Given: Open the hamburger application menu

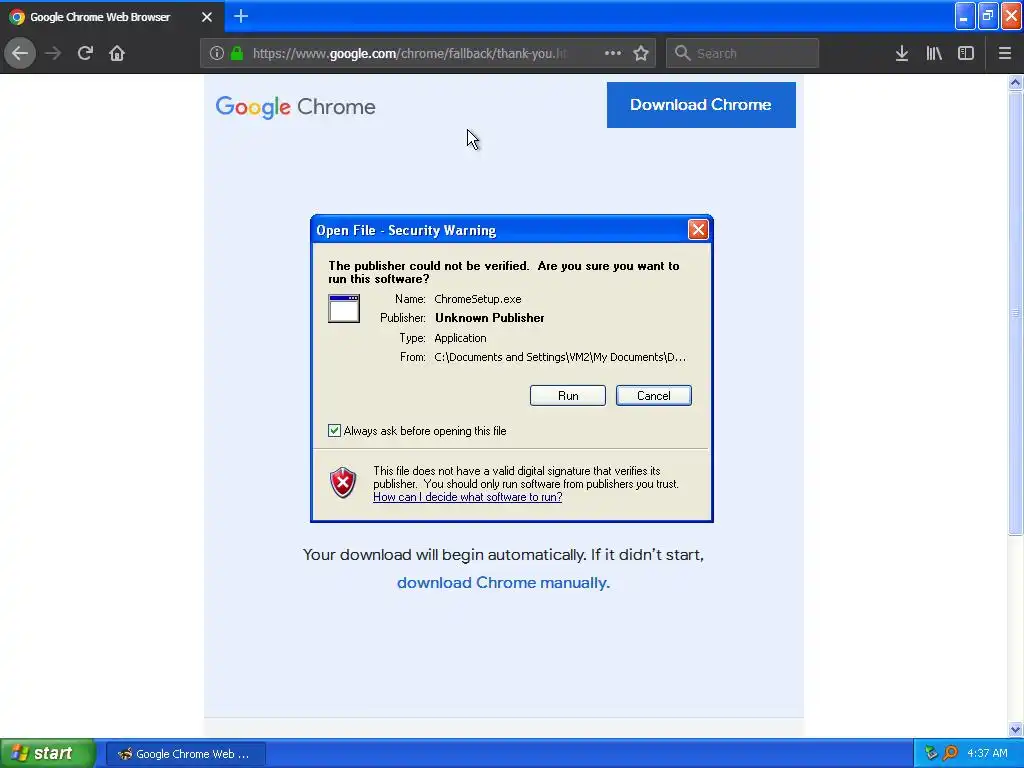Looking at the screenshot, I should click(1004, 53).
